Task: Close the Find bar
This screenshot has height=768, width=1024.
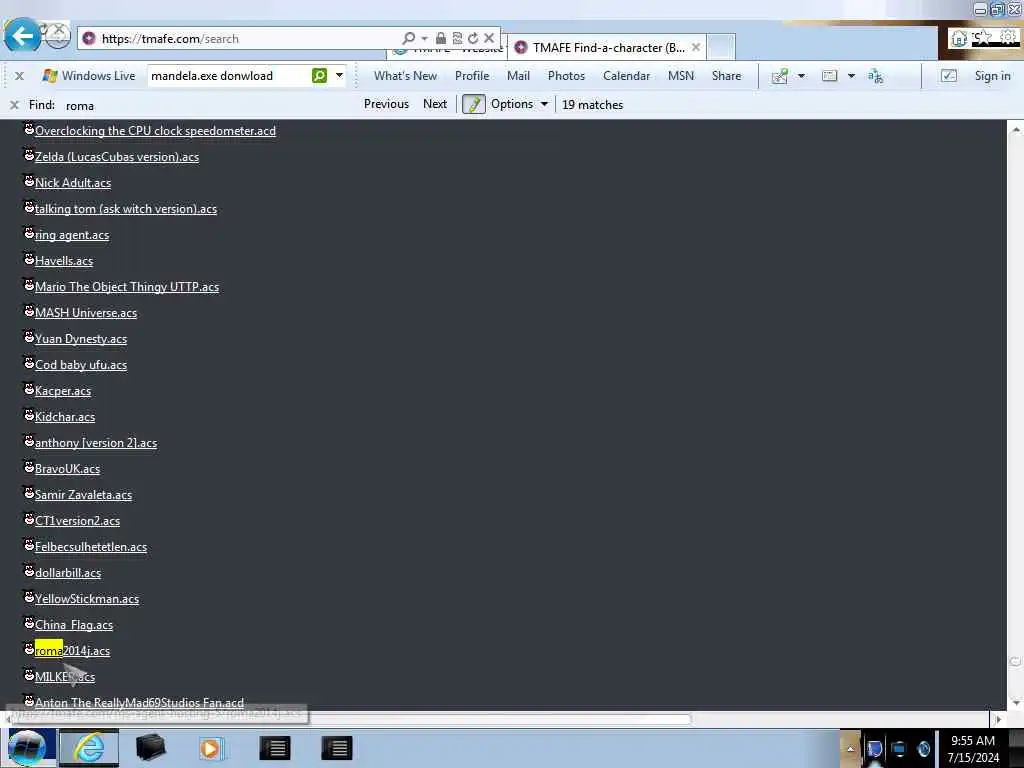Action: pos(14,105)
